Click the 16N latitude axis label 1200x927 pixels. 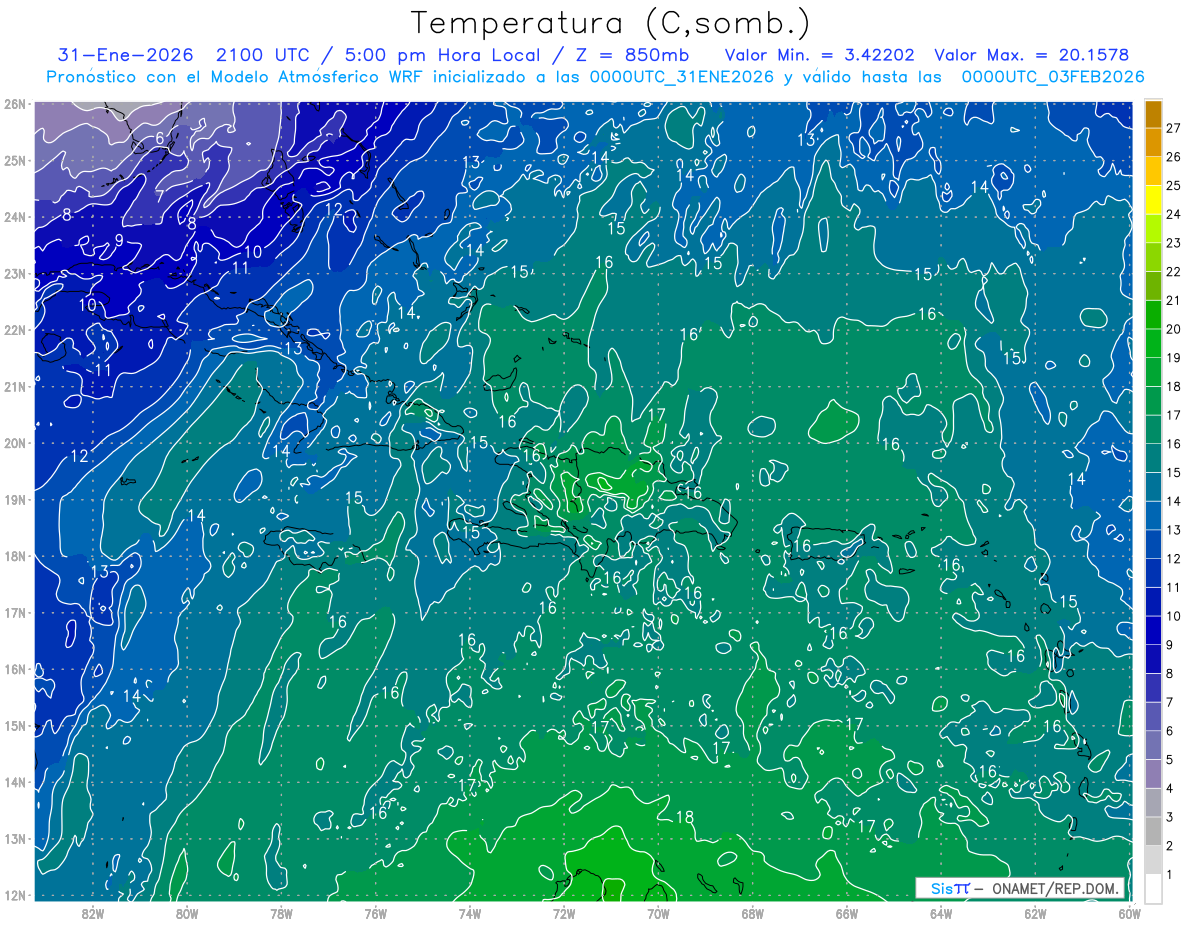click(x=14, y=669)
